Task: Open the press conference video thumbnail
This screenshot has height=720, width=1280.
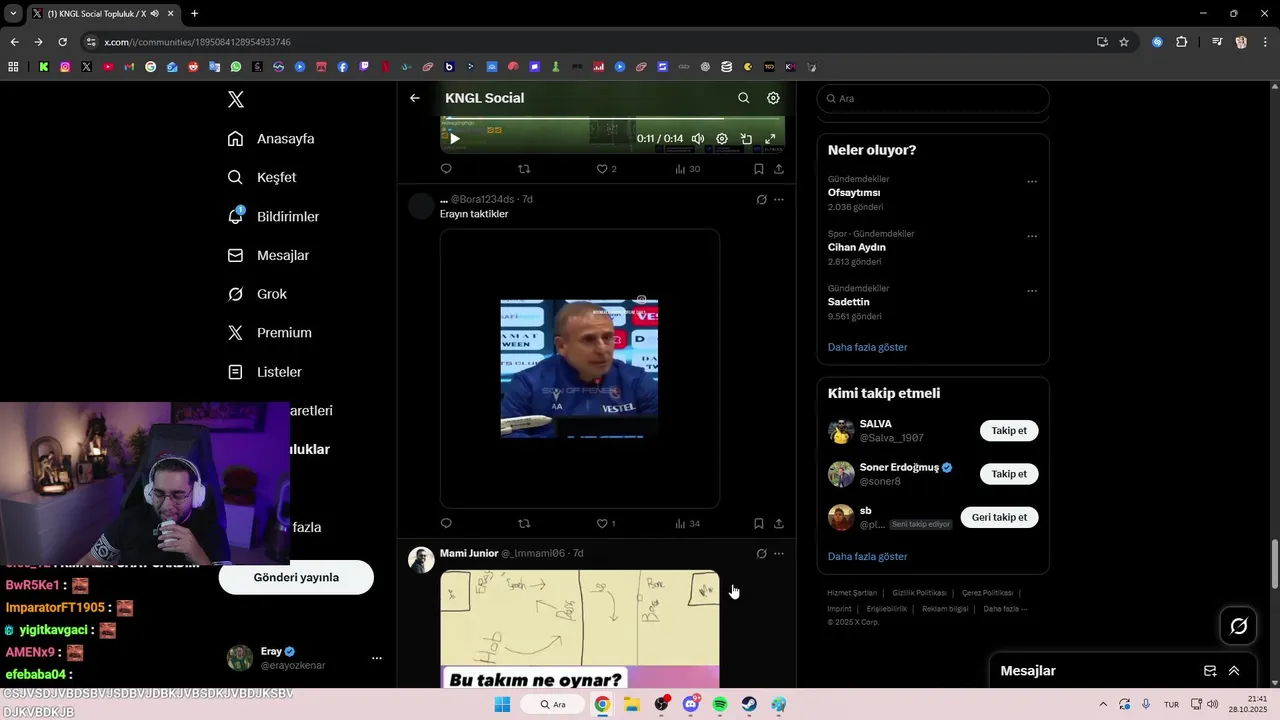Action: [x=579, y=368]
